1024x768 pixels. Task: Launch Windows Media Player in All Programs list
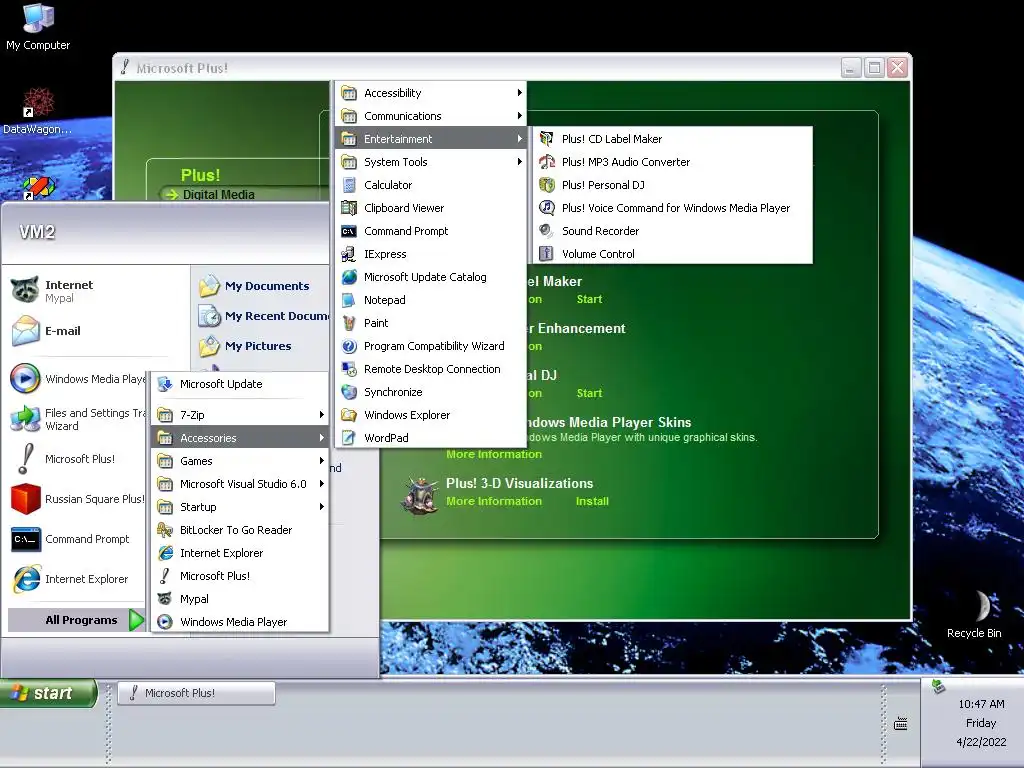coord(240,622)
